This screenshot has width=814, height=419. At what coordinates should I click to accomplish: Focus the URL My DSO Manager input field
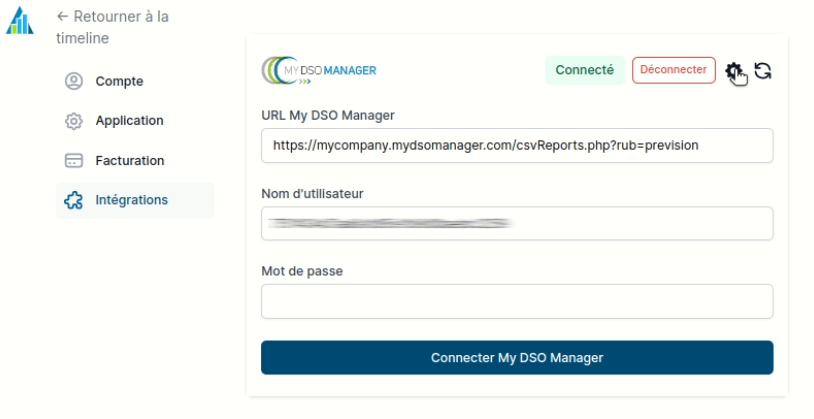(x=517, y=145)
